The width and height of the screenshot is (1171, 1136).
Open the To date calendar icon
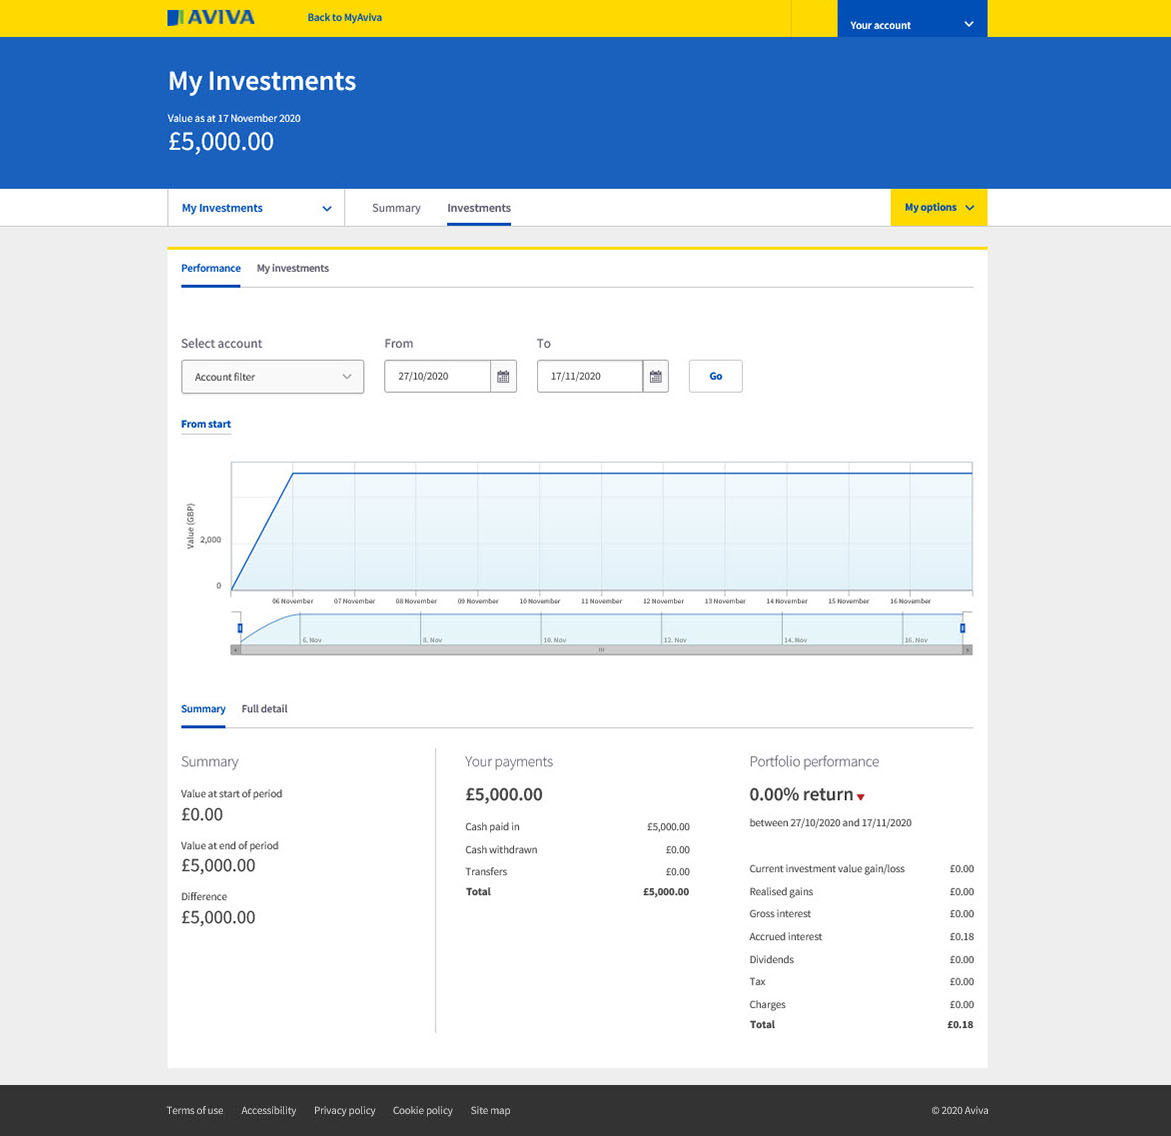coord(656,376)
